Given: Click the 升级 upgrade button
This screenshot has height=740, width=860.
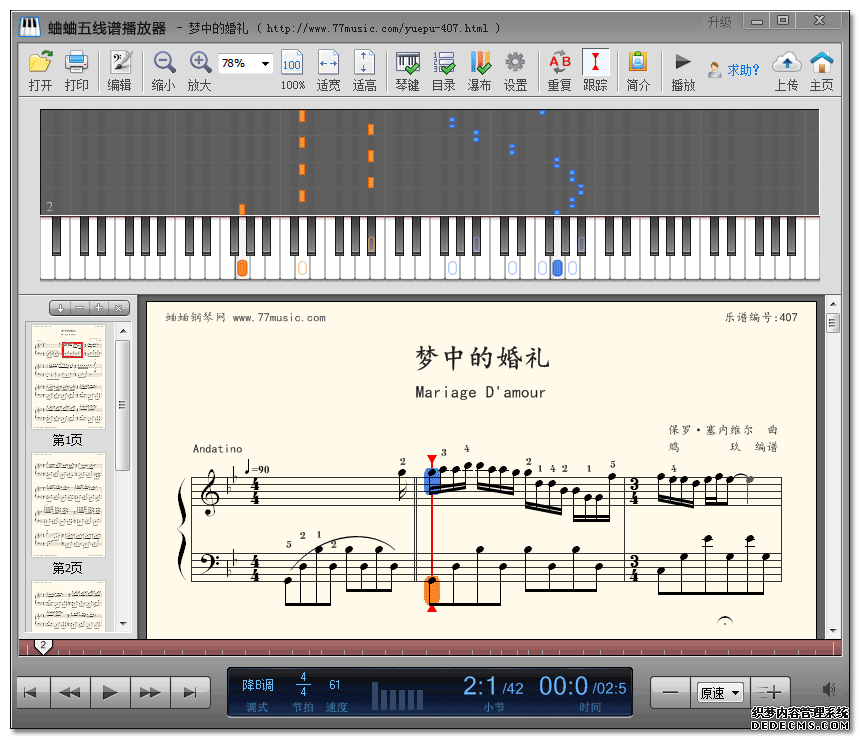Looking at the screenshot, I should [719, 22].
